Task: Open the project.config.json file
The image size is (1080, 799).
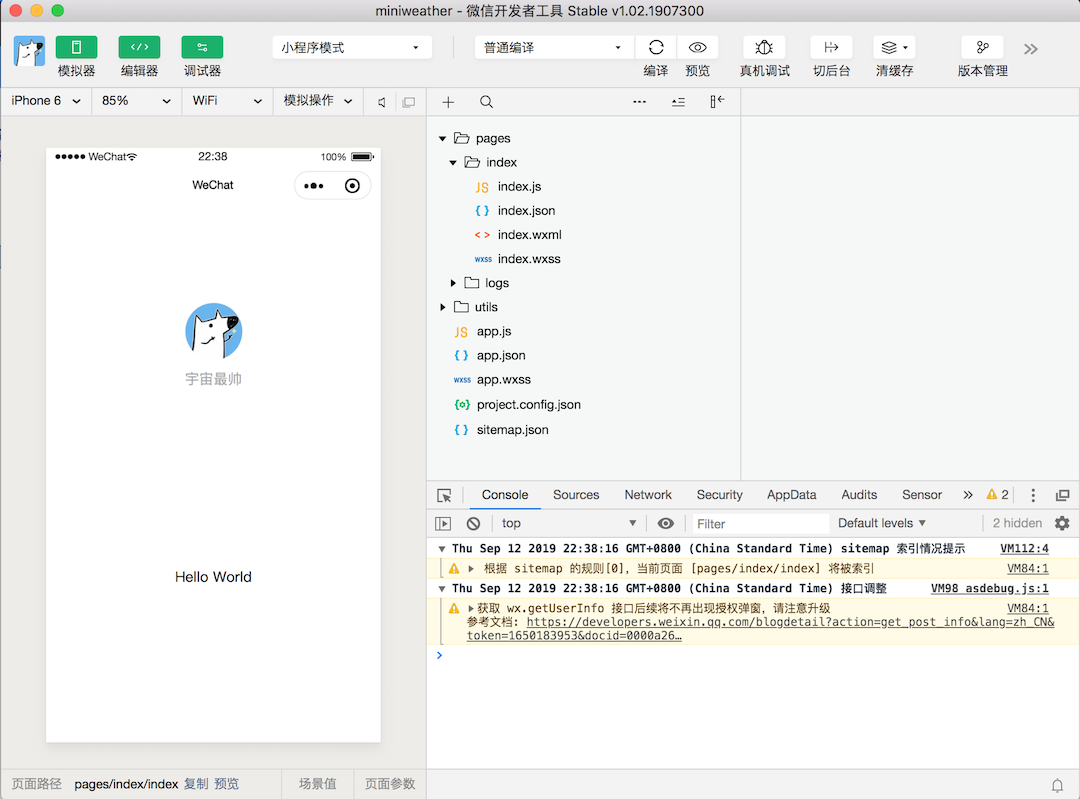Action: pyautogui.click(x=528, y=404)
